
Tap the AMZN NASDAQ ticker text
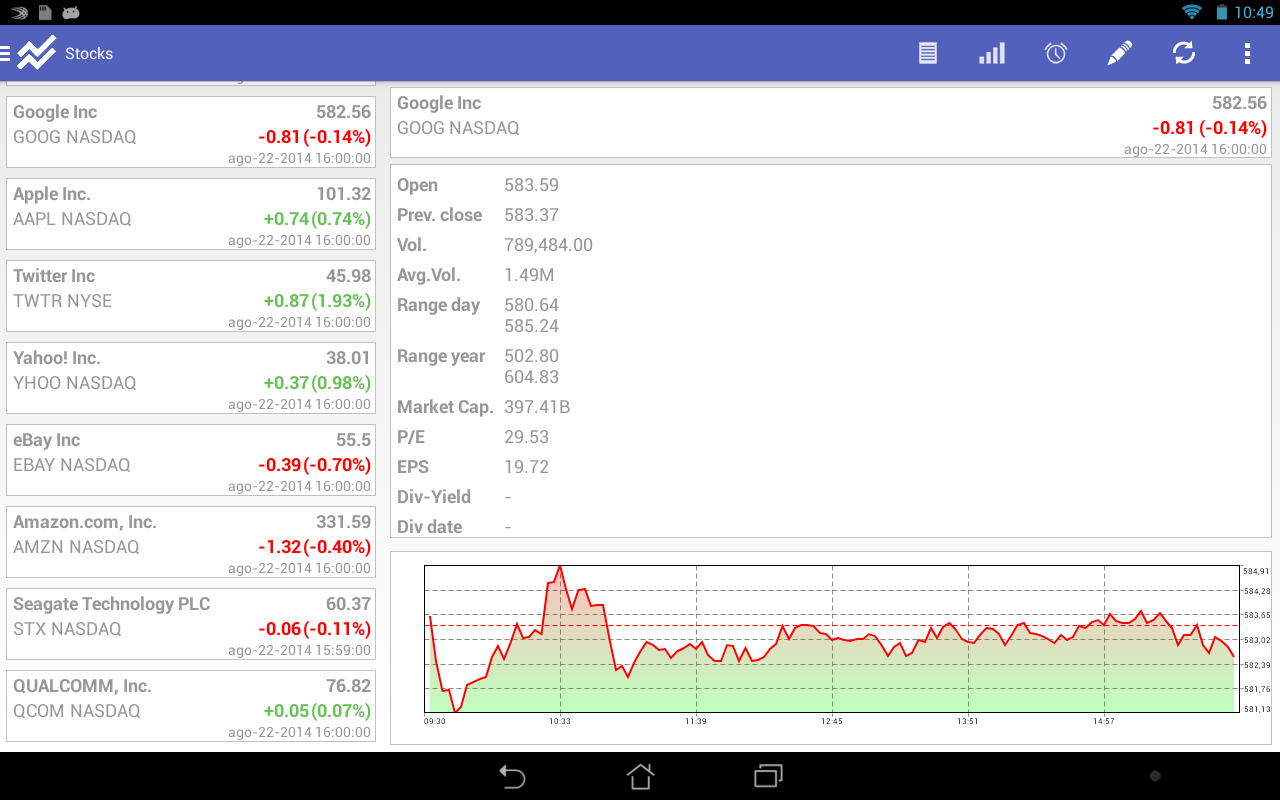click(76, 547)
